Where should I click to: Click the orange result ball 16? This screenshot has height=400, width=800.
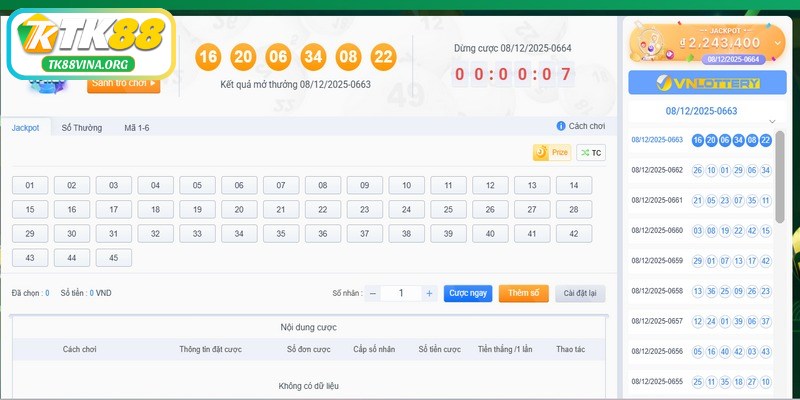click(208, 57)
